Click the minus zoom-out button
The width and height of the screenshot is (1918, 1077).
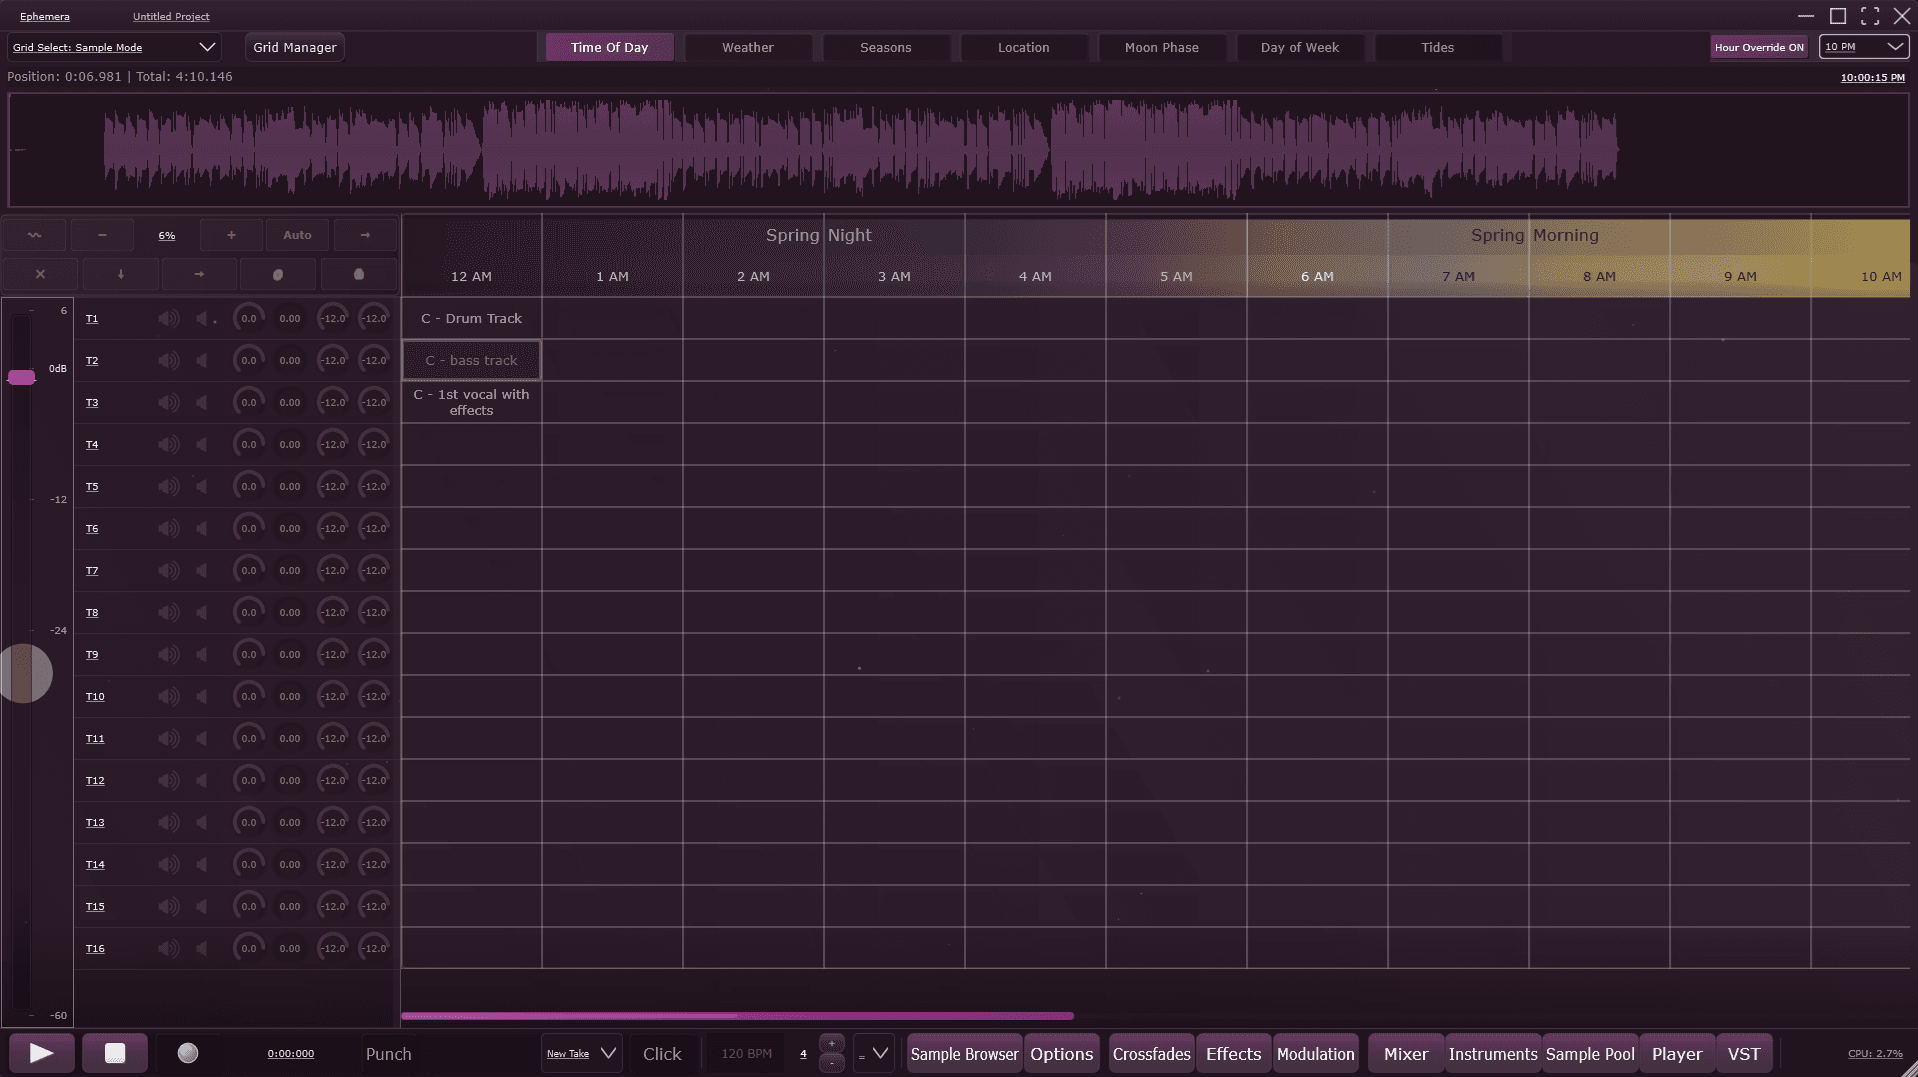(x=102, y=235)
